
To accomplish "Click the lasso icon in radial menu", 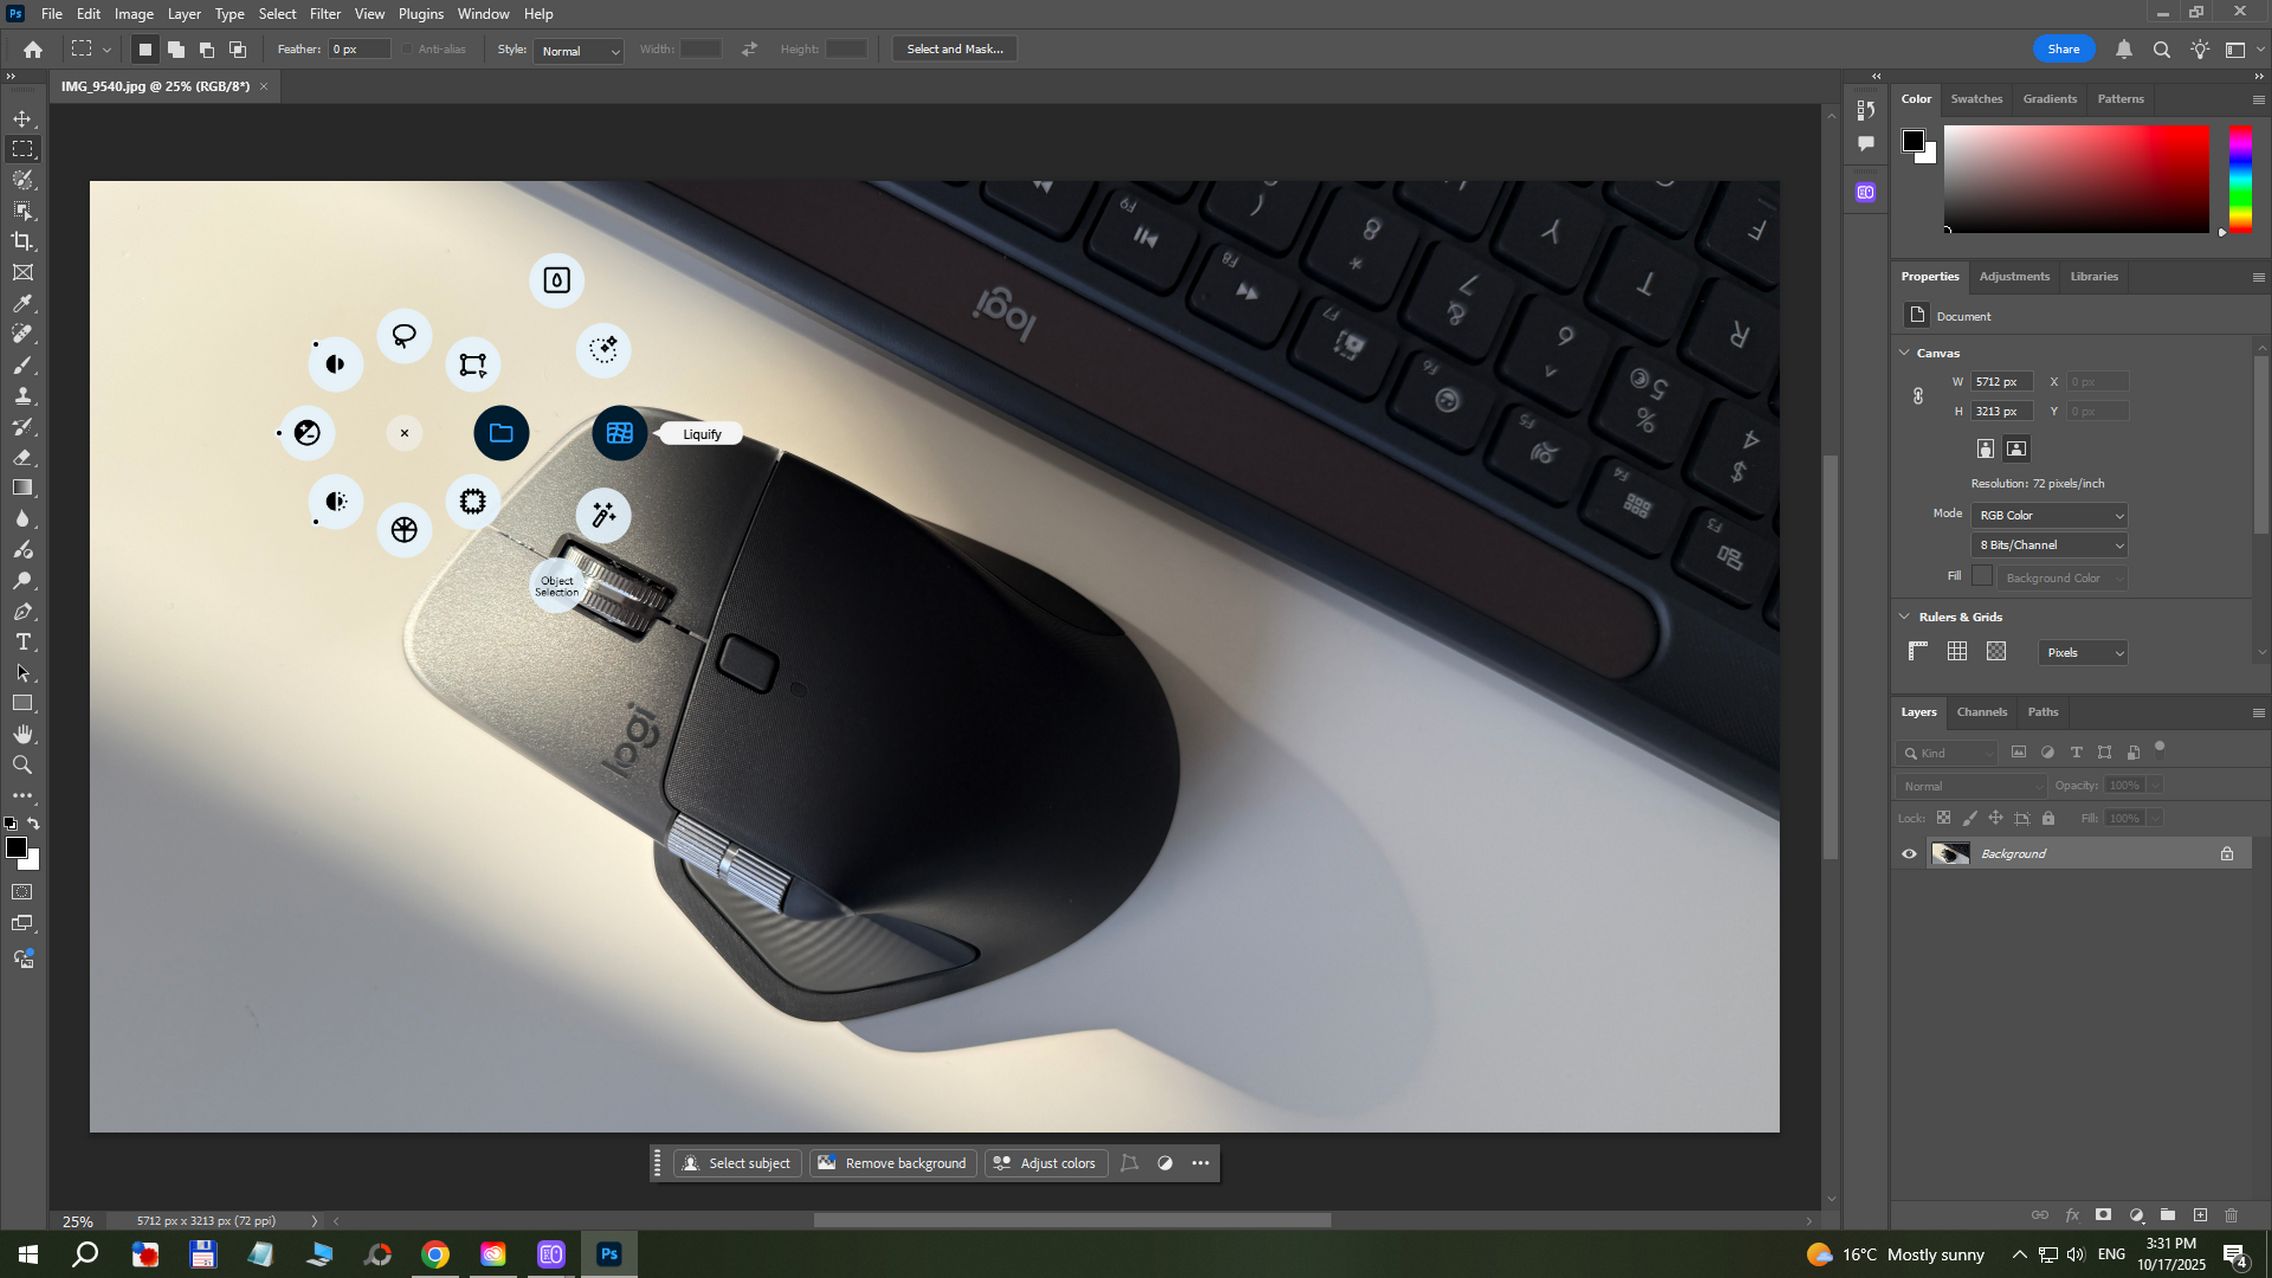I will [x=404, y=336].
